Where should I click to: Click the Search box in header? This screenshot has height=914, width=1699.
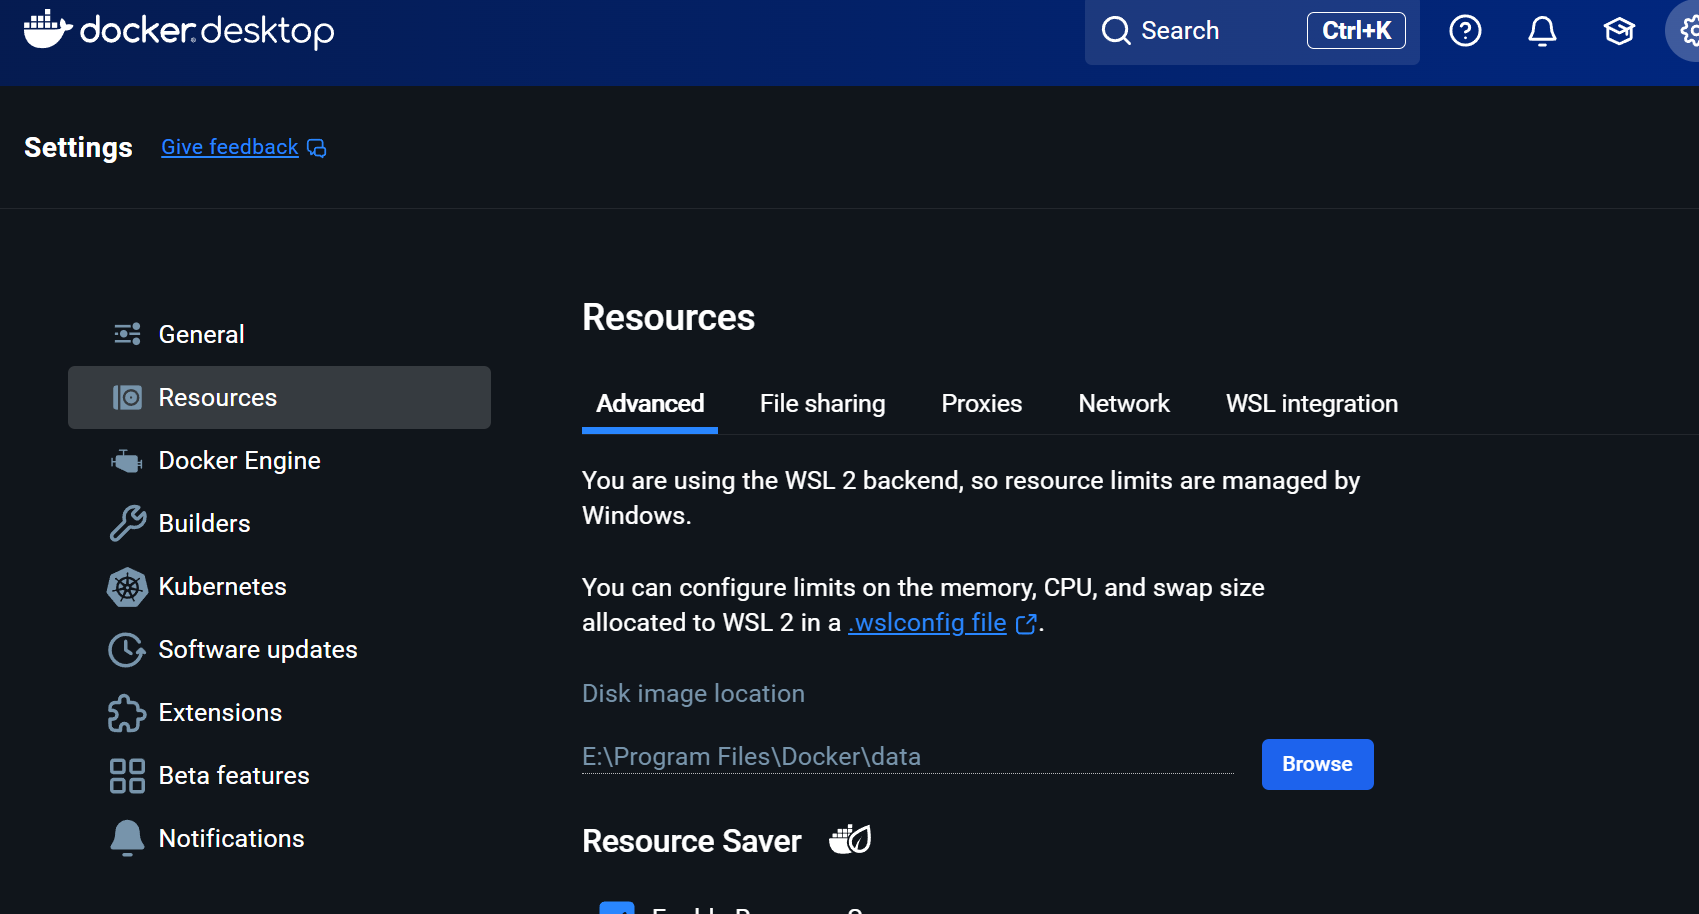pos(1252,31)
